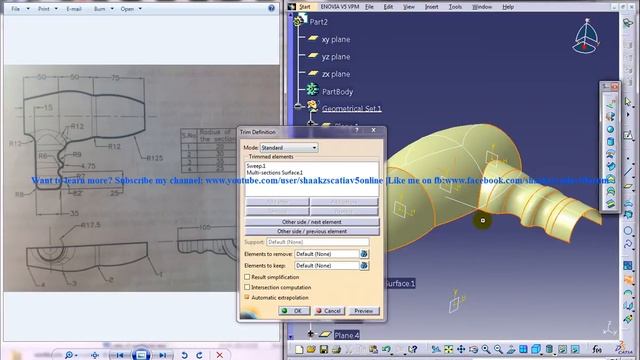Select Sweep.1 in Trimmed elements list
This screenshot has width=640, height=360.
click(x=256, y=166)
